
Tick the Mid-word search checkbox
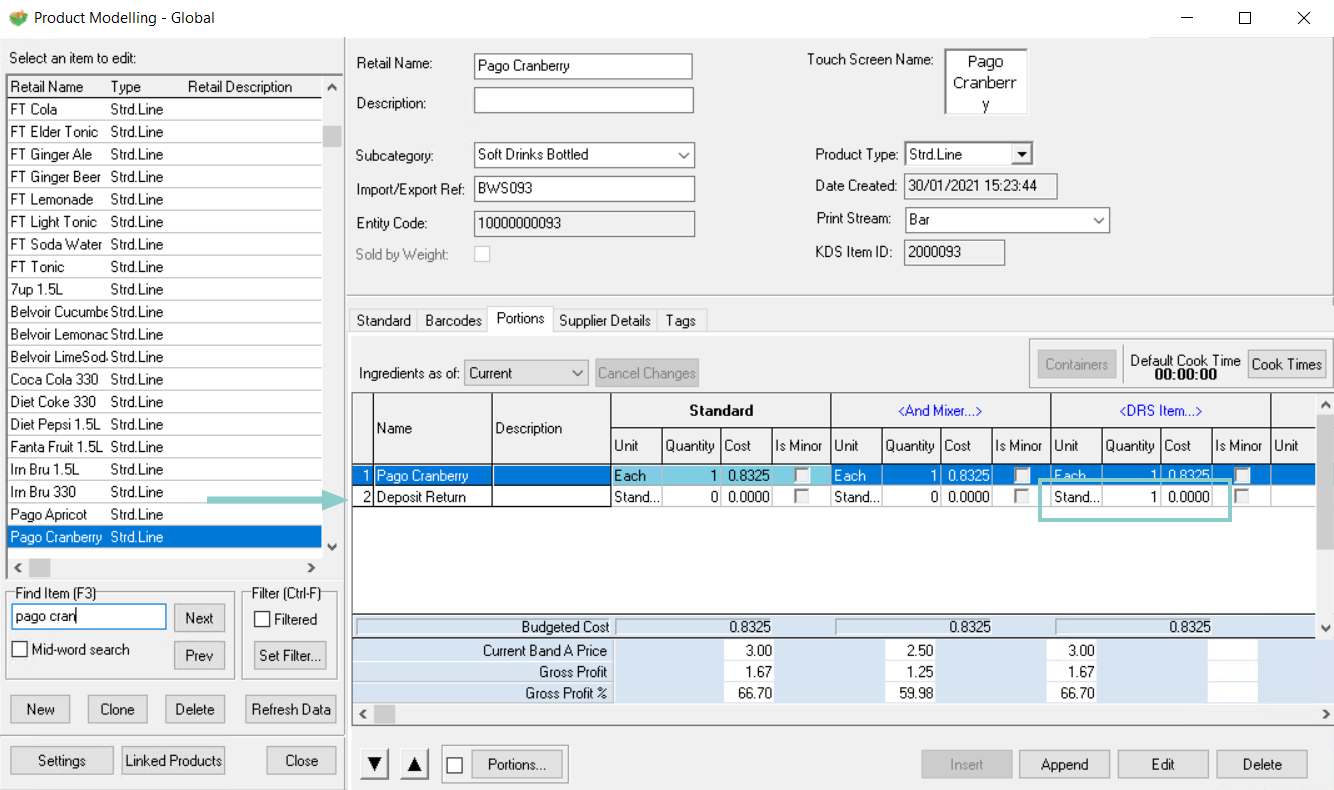[x=20, y=650]
